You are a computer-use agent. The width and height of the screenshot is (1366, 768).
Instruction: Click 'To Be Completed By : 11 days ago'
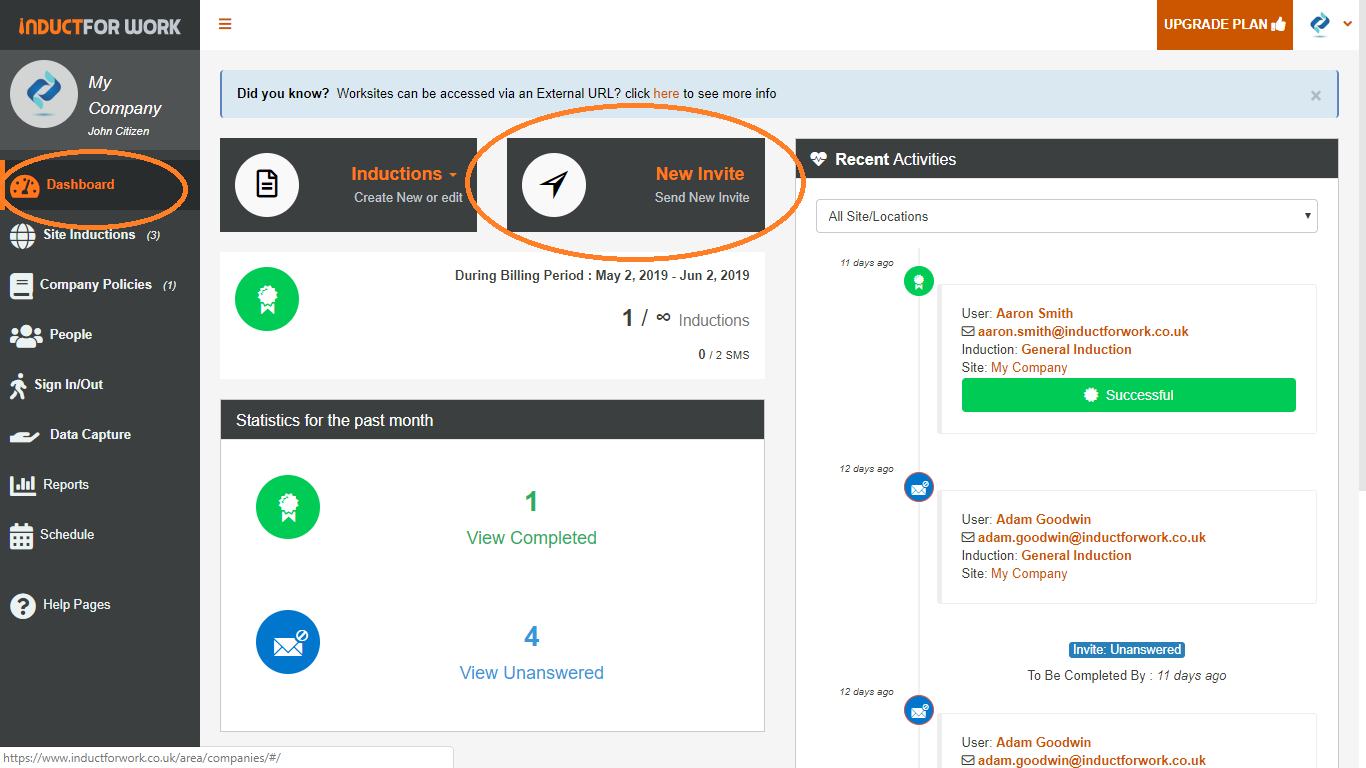[1127, 675]
